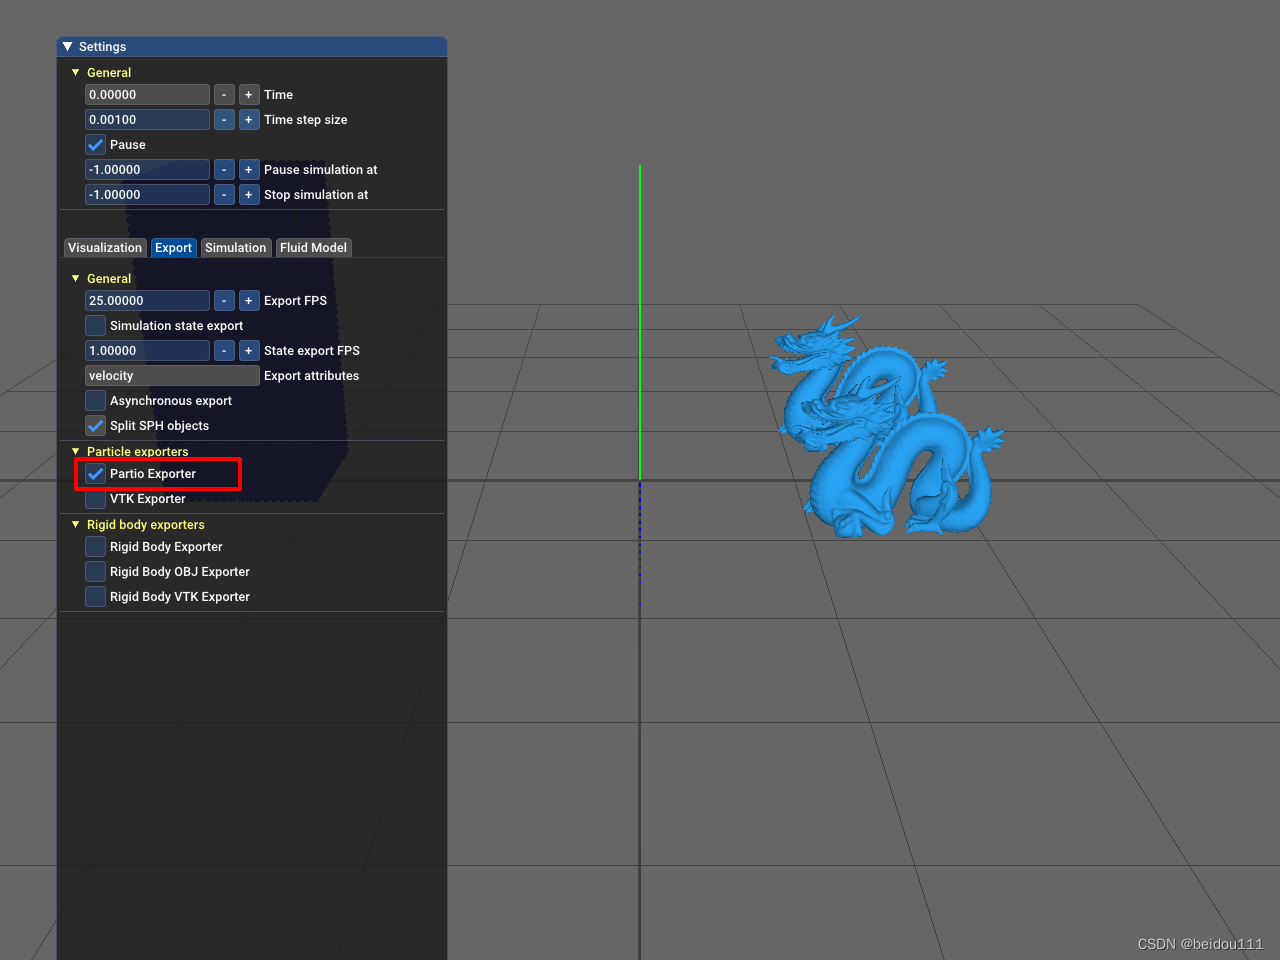1280x960 pixels.
Task: Open the Simulation tab
Action: click(x=236, y=248)
